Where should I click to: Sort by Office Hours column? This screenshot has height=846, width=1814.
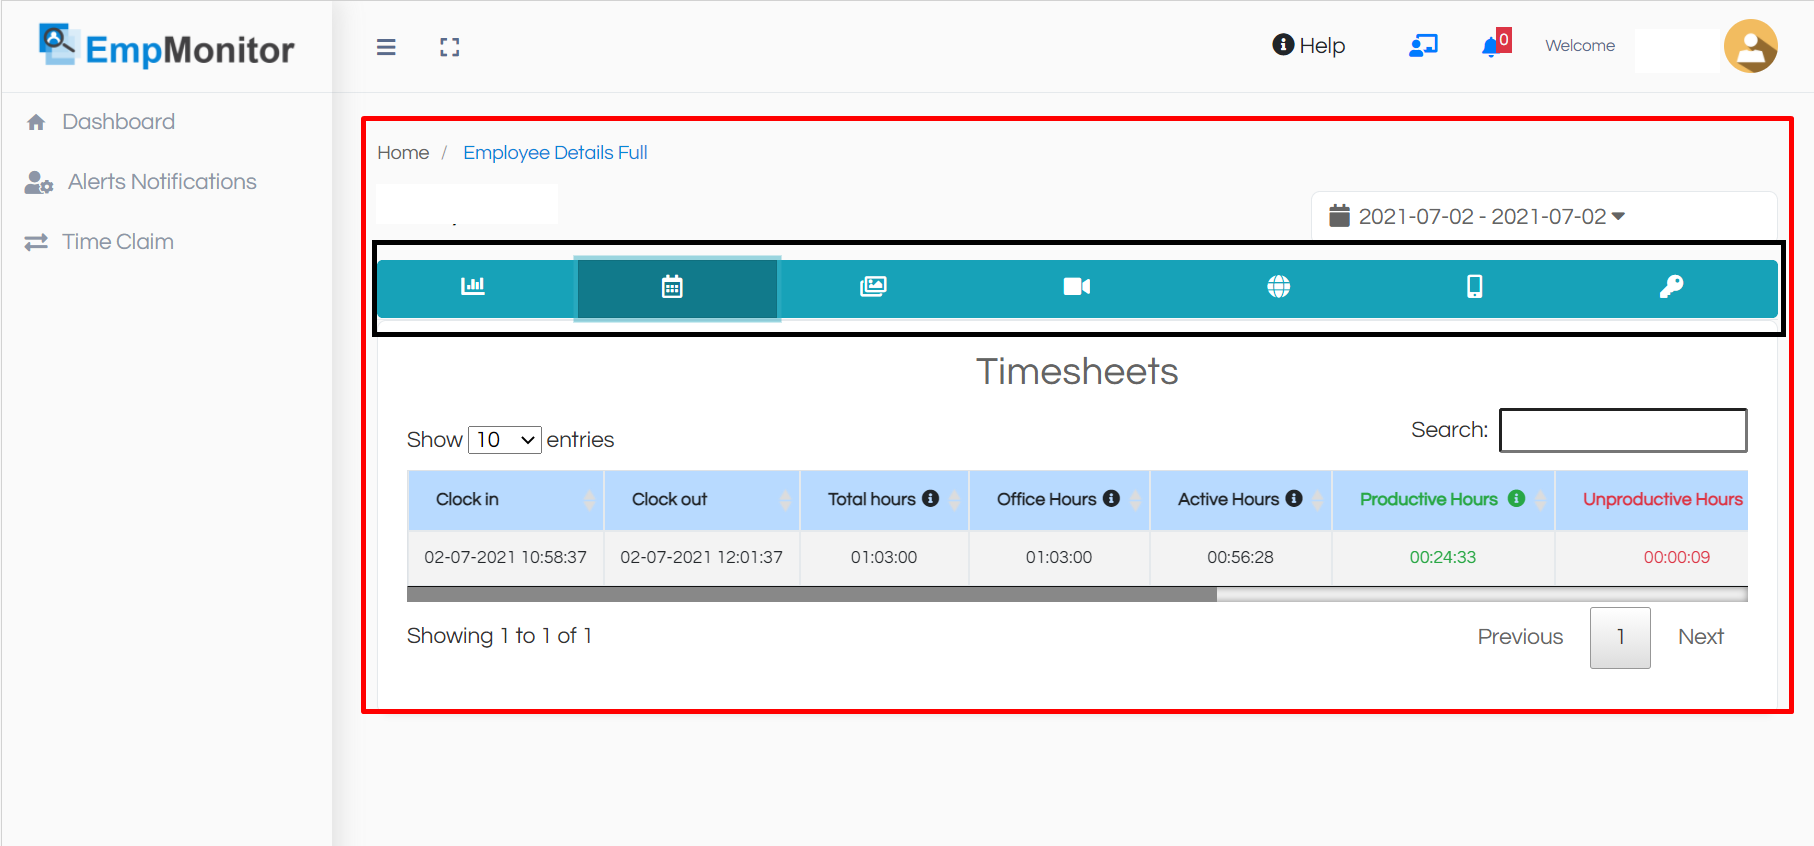[1059, 500]
